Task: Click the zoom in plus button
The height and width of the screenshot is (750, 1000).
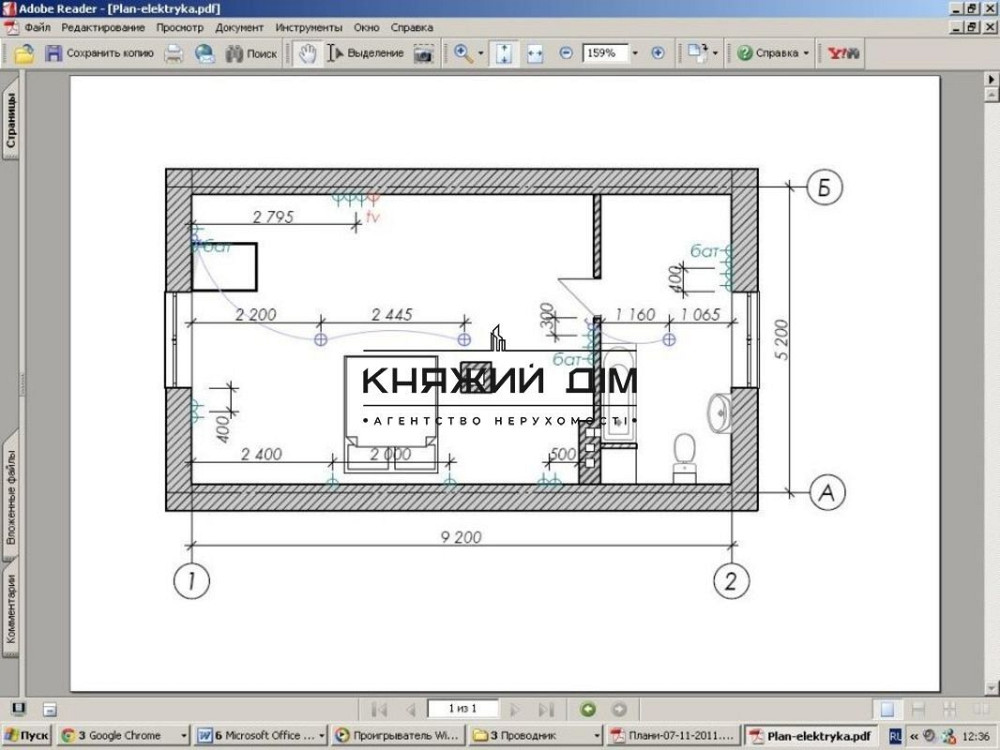Action: [657, 53]
